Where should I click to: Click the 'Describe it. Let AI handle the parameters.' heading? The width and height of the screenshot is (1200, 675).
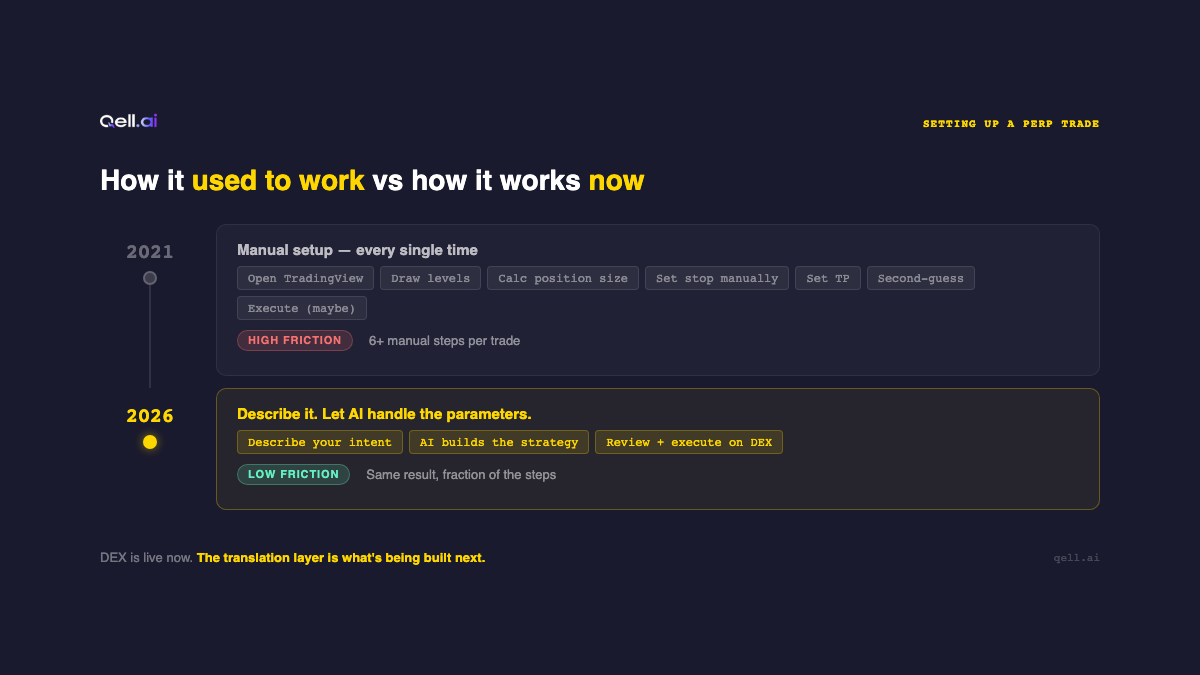click(384, 414)
